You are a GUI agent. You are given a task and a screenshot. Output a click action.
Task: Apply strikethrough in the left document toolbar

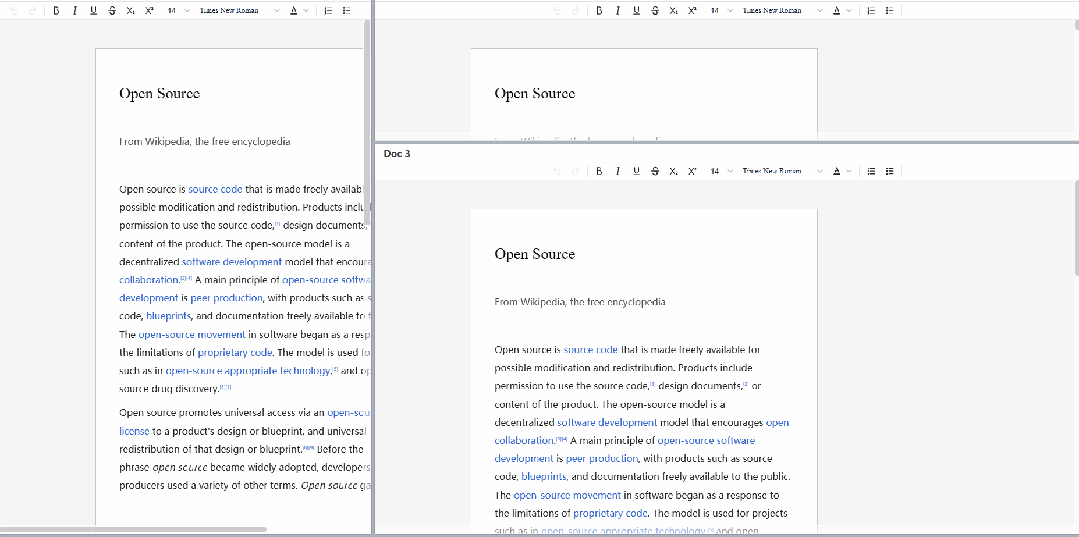(x=111, y=10)
